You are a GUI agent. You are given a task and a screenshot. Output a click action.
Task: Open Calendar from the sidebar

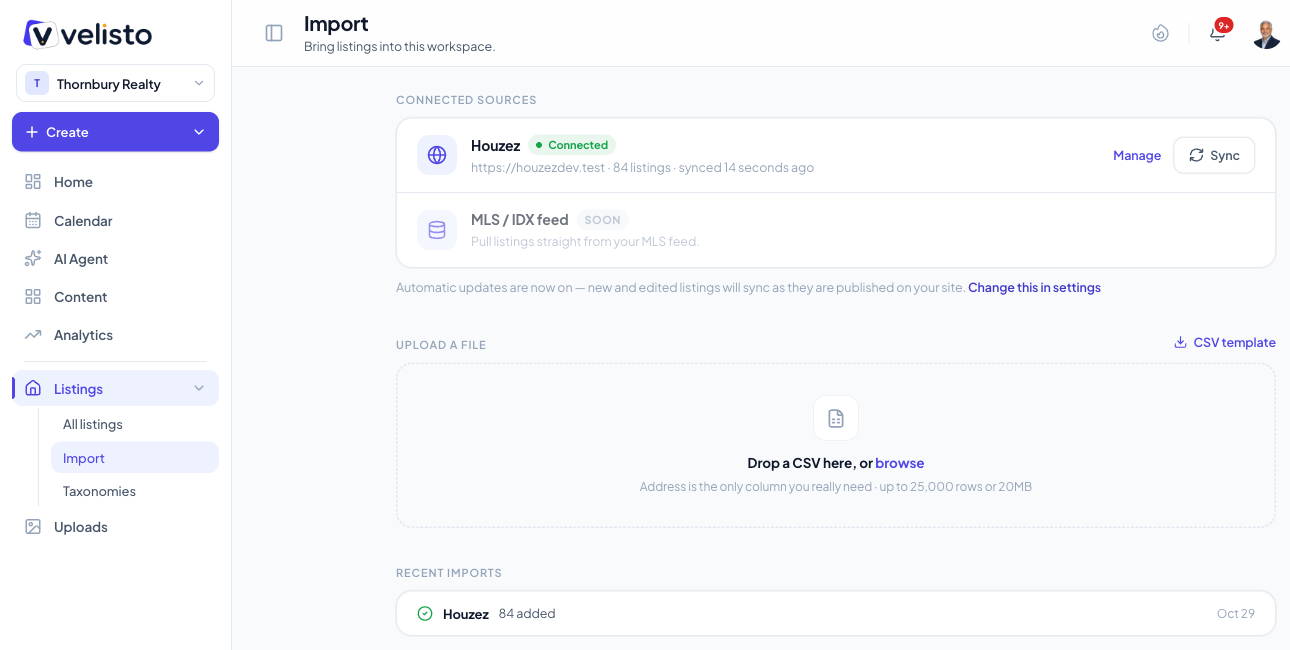[115, 220]
